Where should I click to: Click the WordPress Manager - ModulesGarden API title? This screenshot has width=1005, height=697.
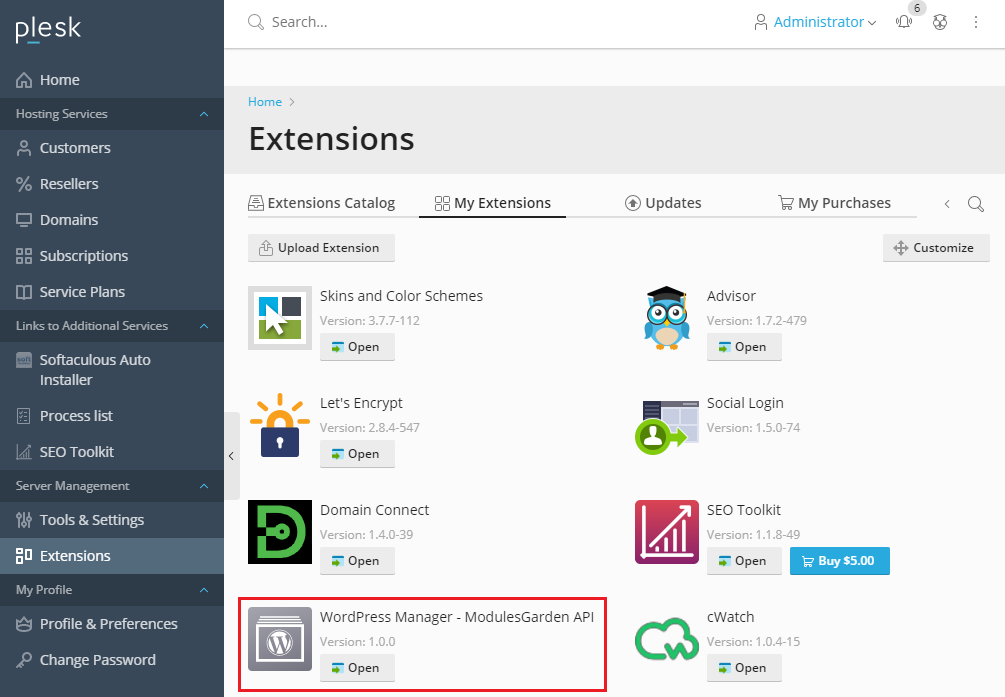(x=457, y=617)
